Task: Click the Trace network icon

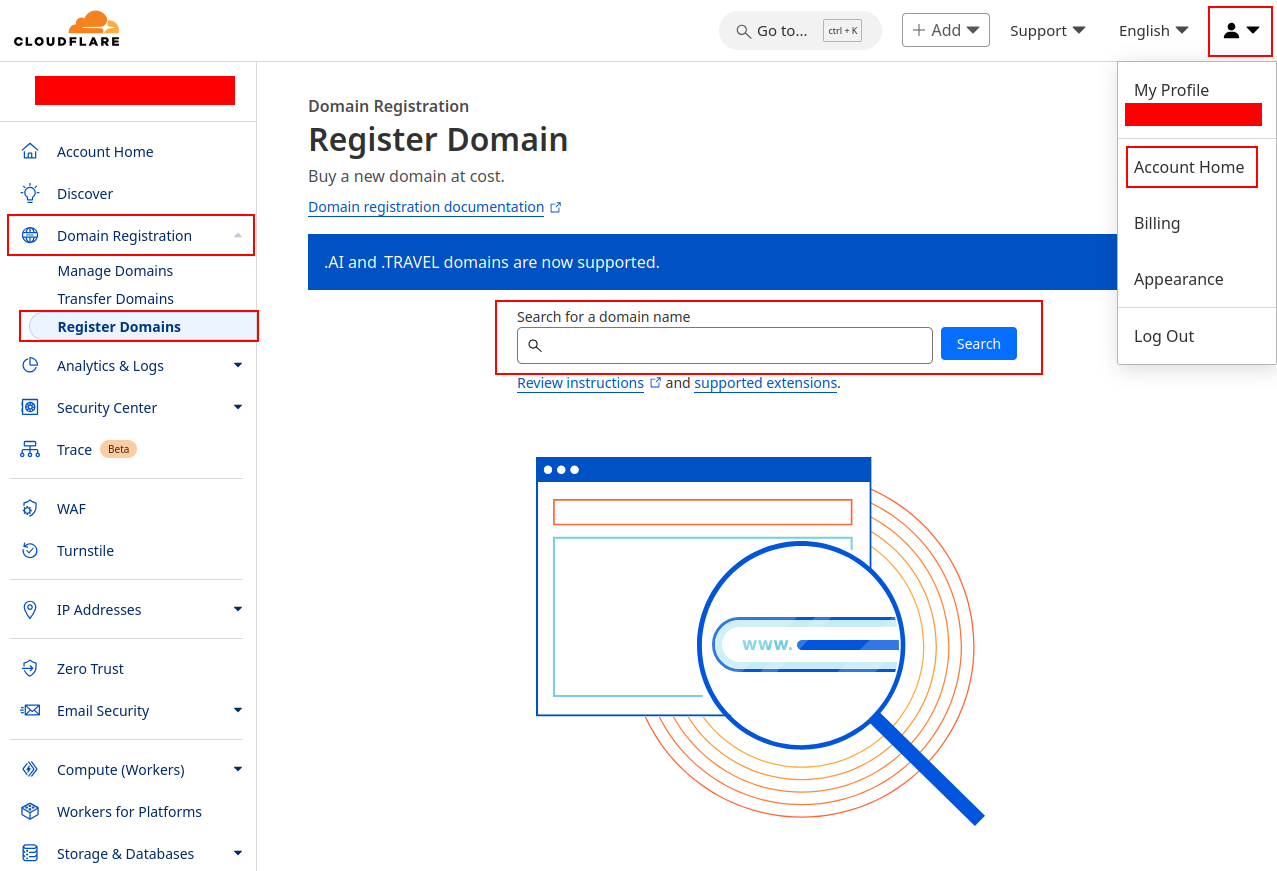Action: click(x=30, y=450)
